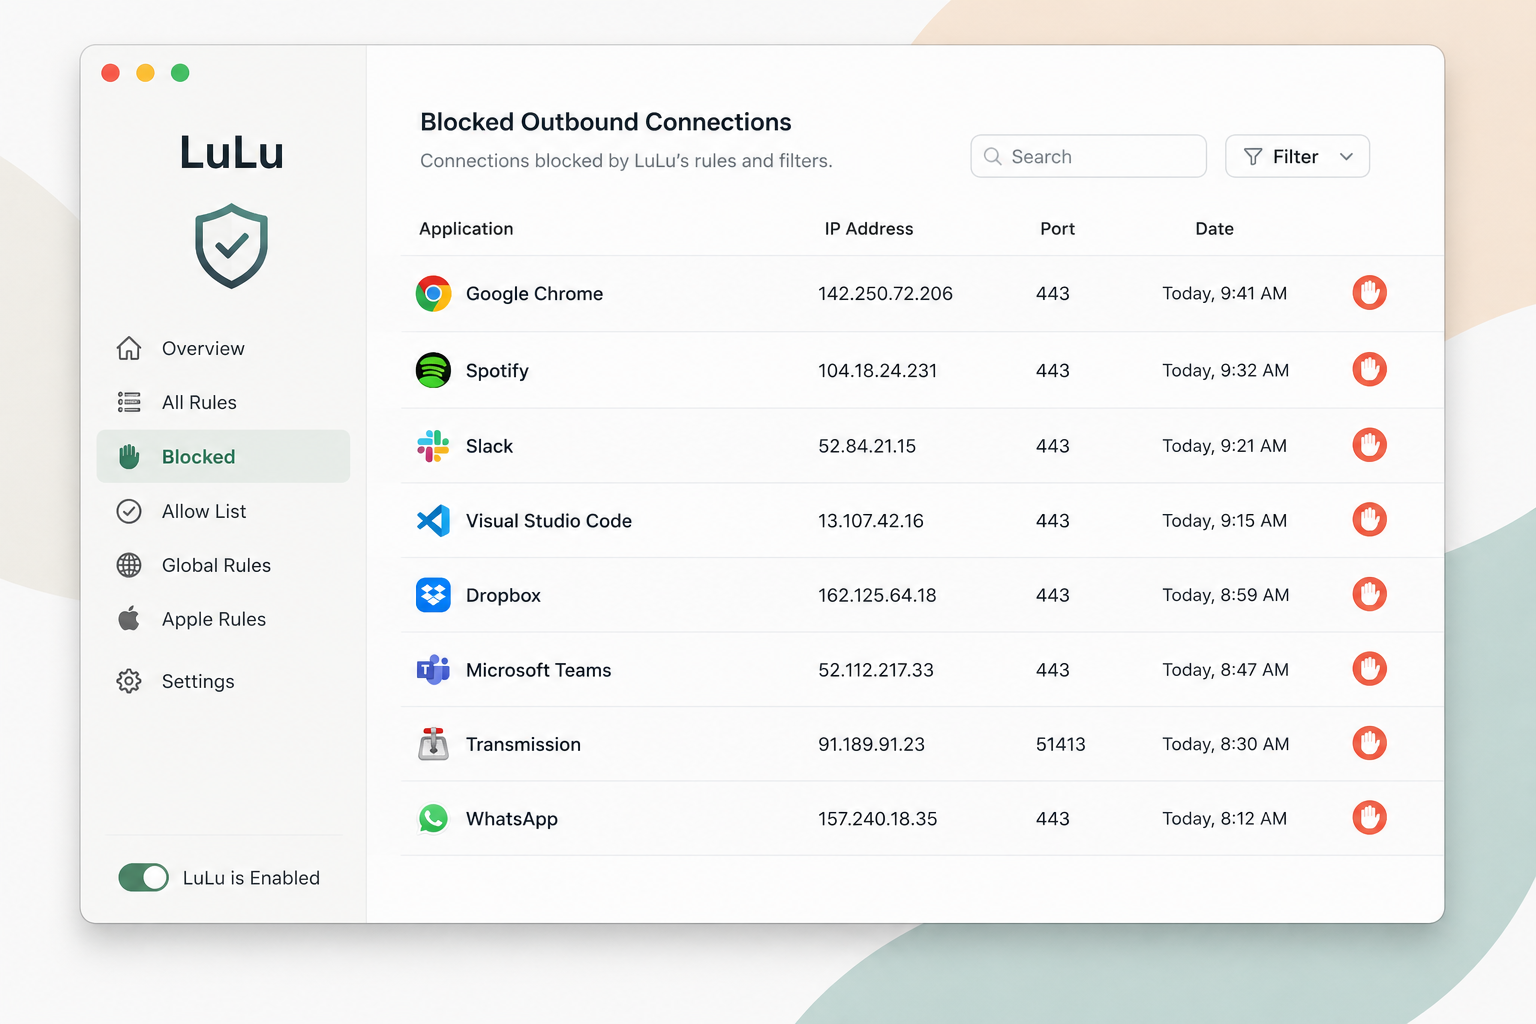Click block hand icon for Visual Studio Code

click(1369, 519)
